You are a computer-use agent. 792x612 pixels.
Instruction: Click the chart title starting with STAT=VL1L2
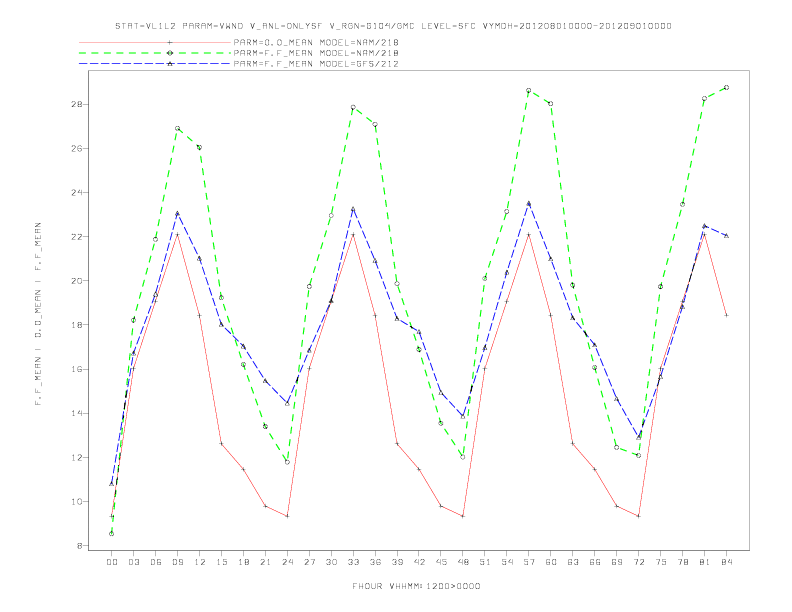(x=393, y=26)
